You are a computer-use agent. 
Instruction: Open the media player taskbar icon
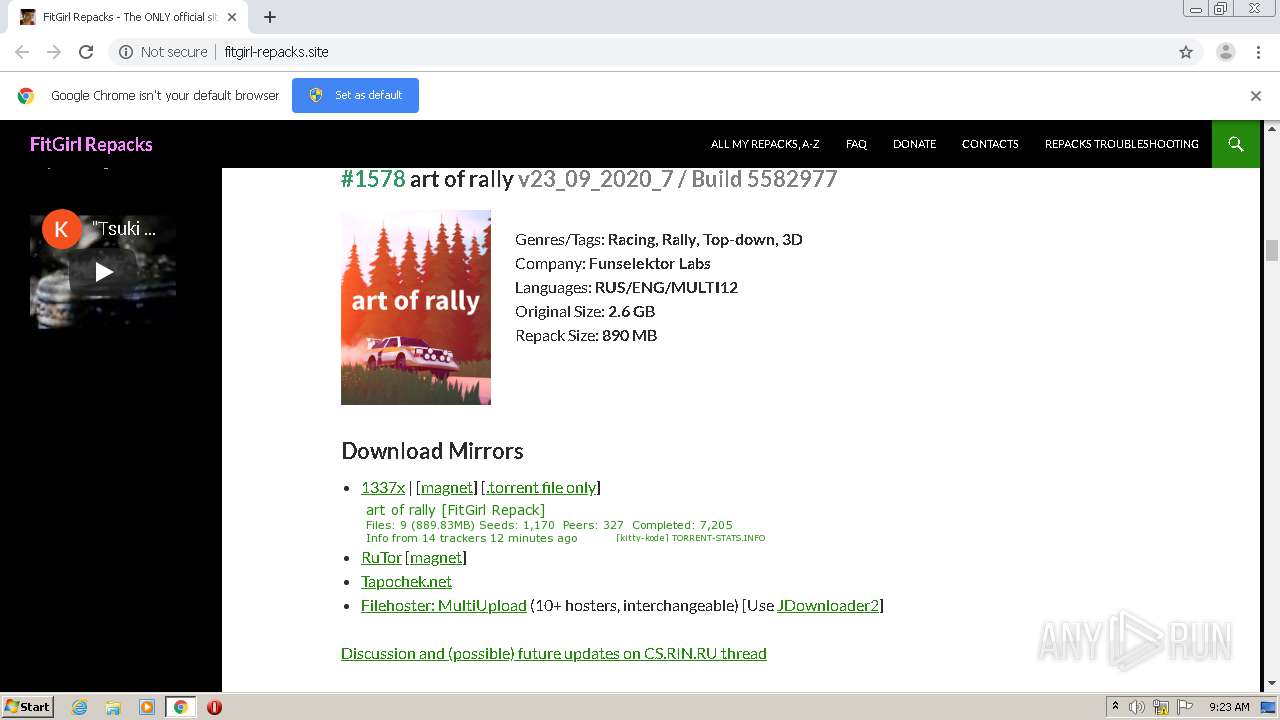(147, 707)
